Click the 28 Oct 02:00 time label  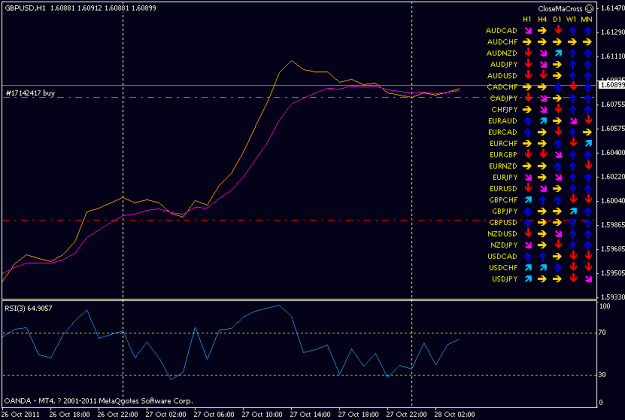[454, 414]
